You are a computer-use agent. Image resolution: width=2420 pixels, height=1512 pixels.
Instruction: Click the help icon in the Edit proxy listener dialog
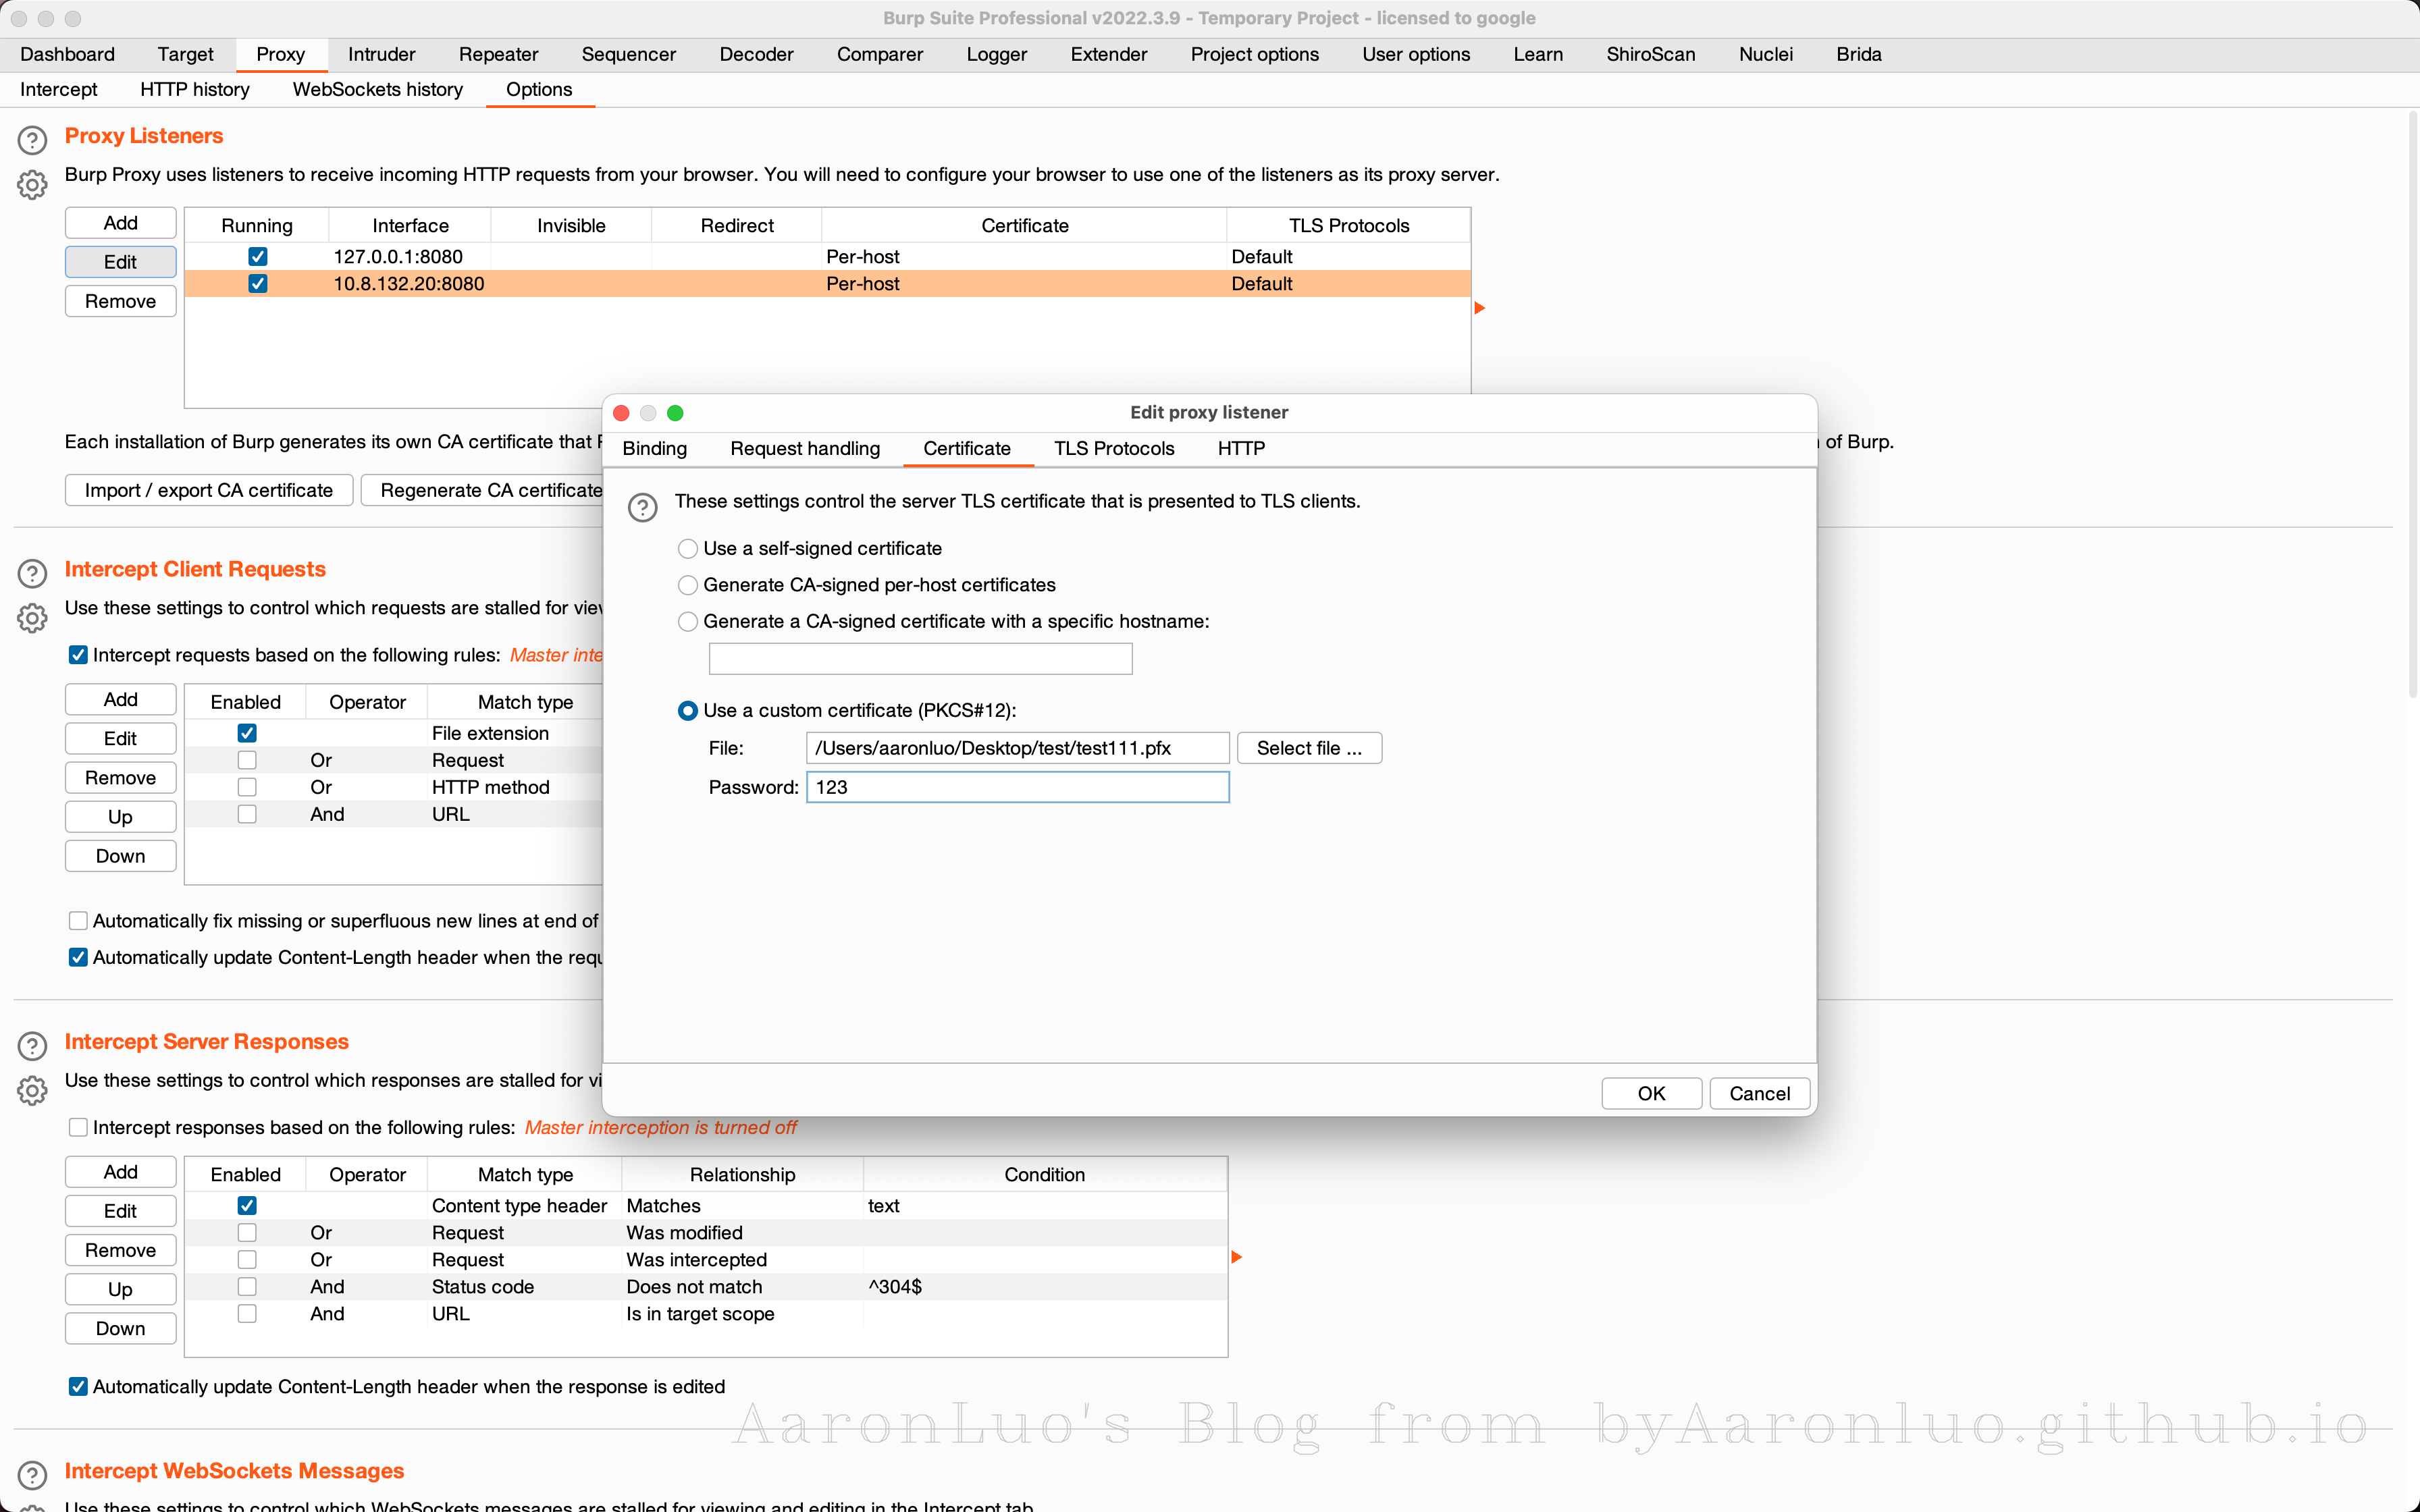tap(642, 507)
